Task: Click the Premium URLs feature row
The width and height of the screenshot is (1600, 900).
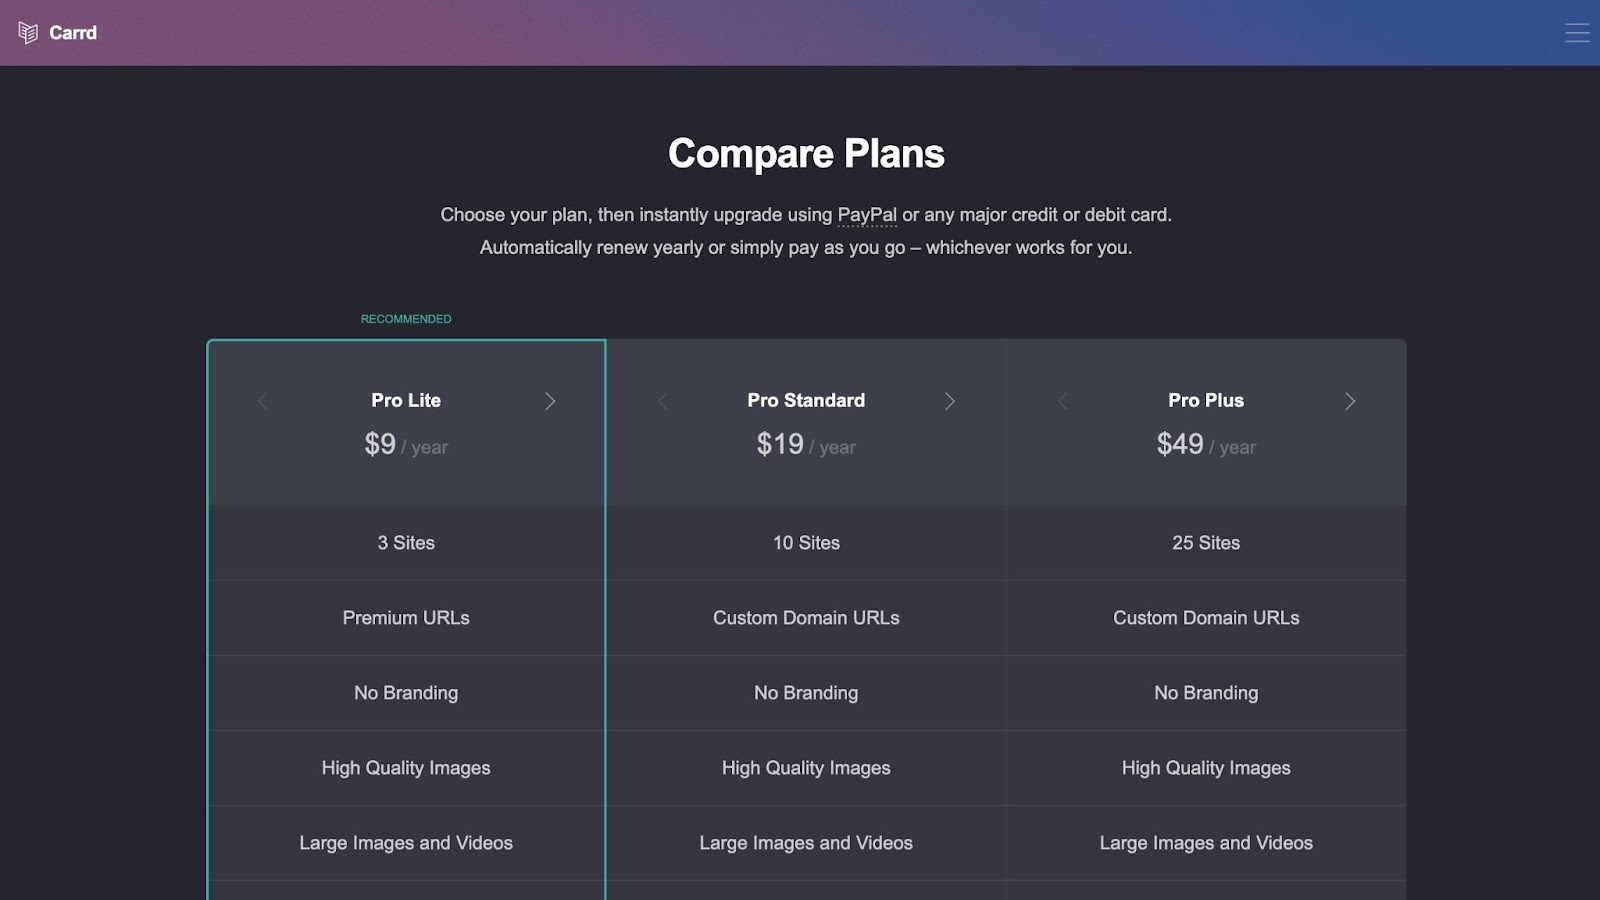Action: [406, 618]
